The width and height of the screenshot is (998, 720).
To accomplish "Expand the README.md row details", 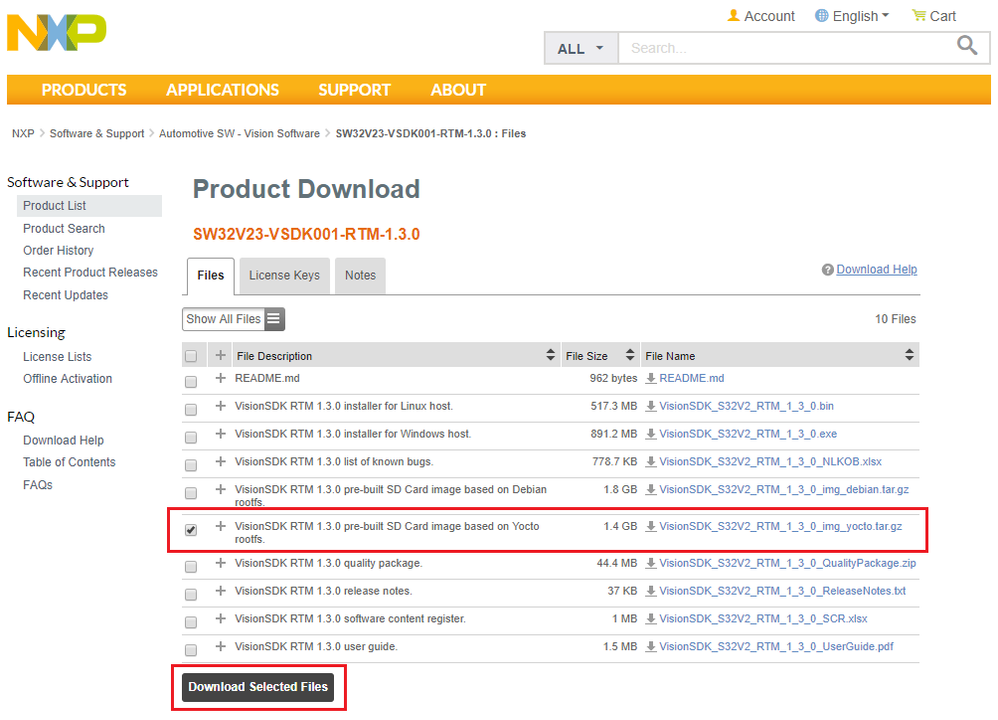I will [220, 378].
